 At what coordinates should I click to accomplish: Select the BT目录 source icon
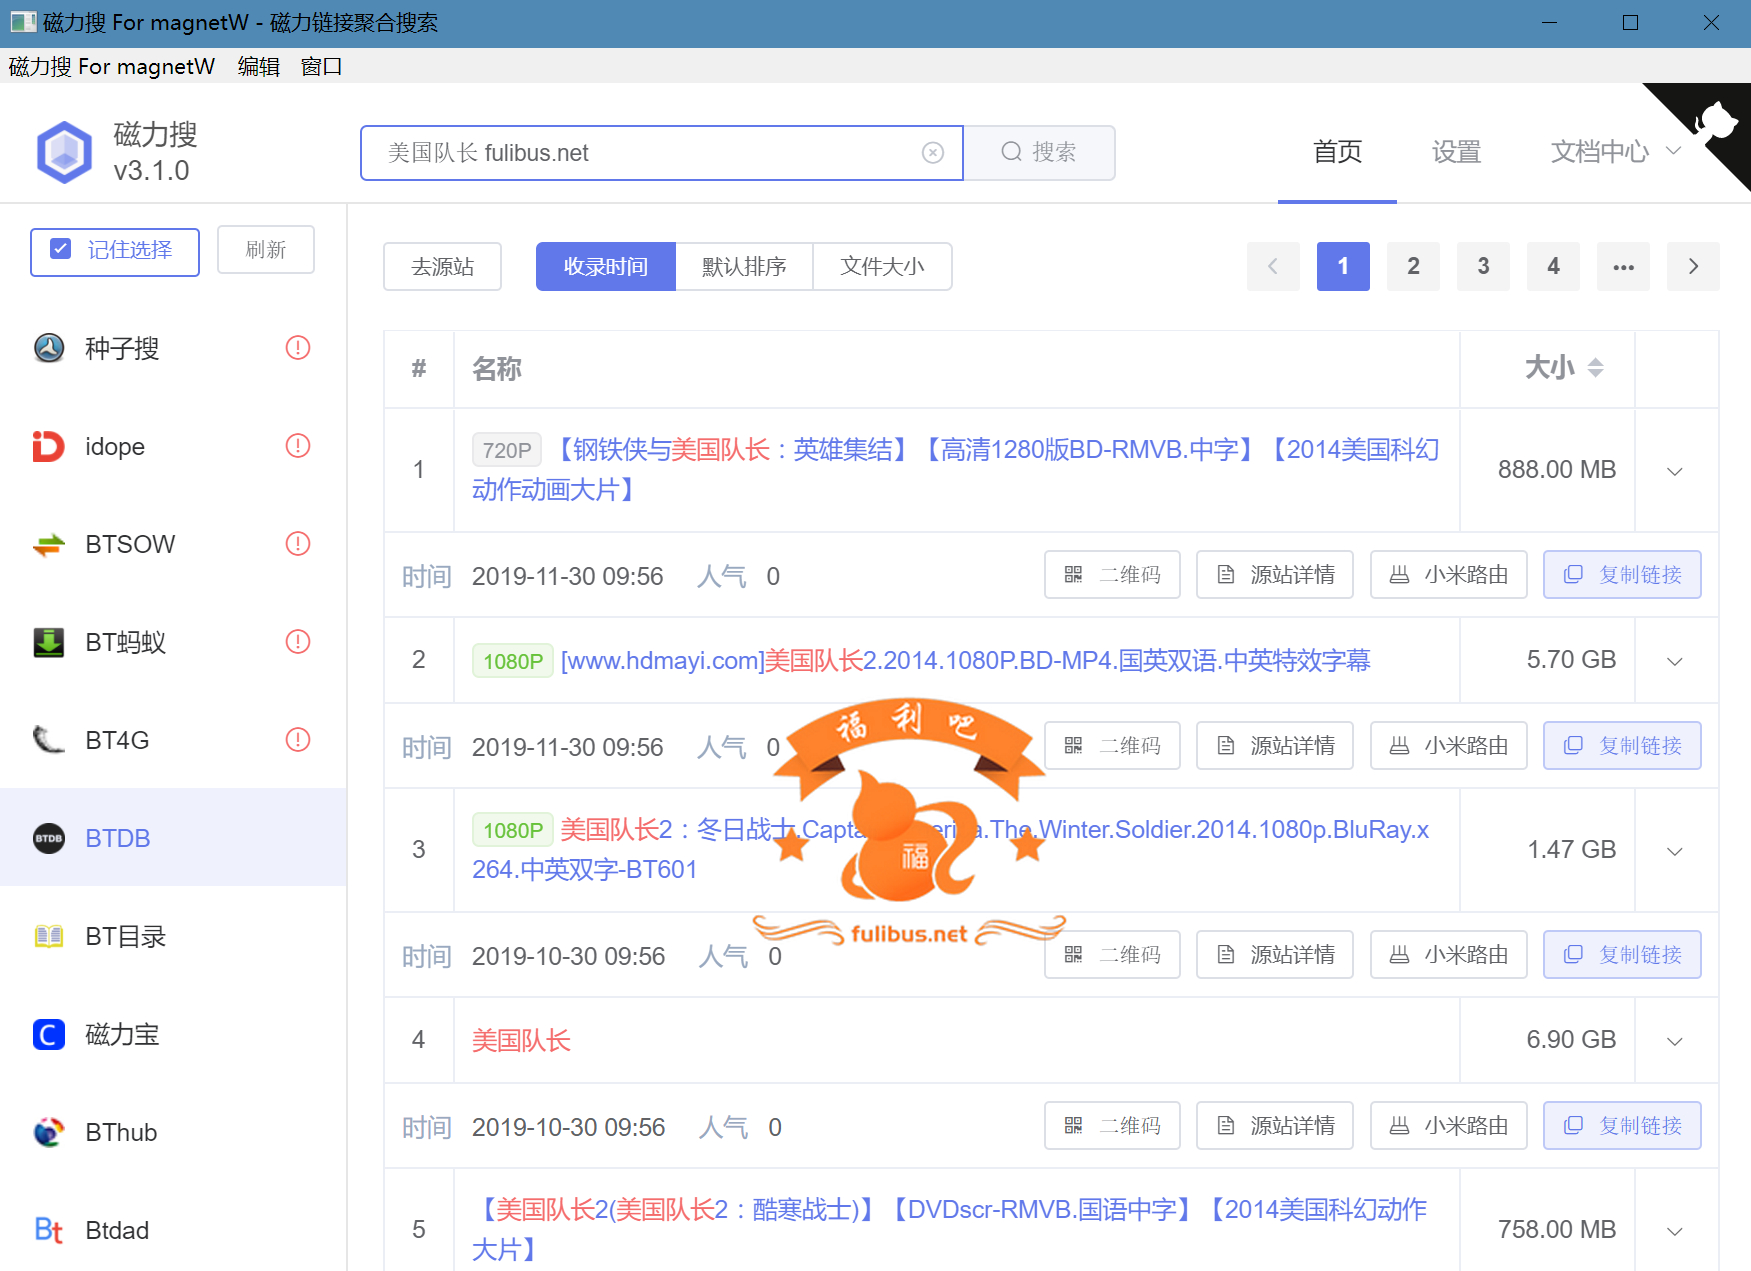[49, 936]
